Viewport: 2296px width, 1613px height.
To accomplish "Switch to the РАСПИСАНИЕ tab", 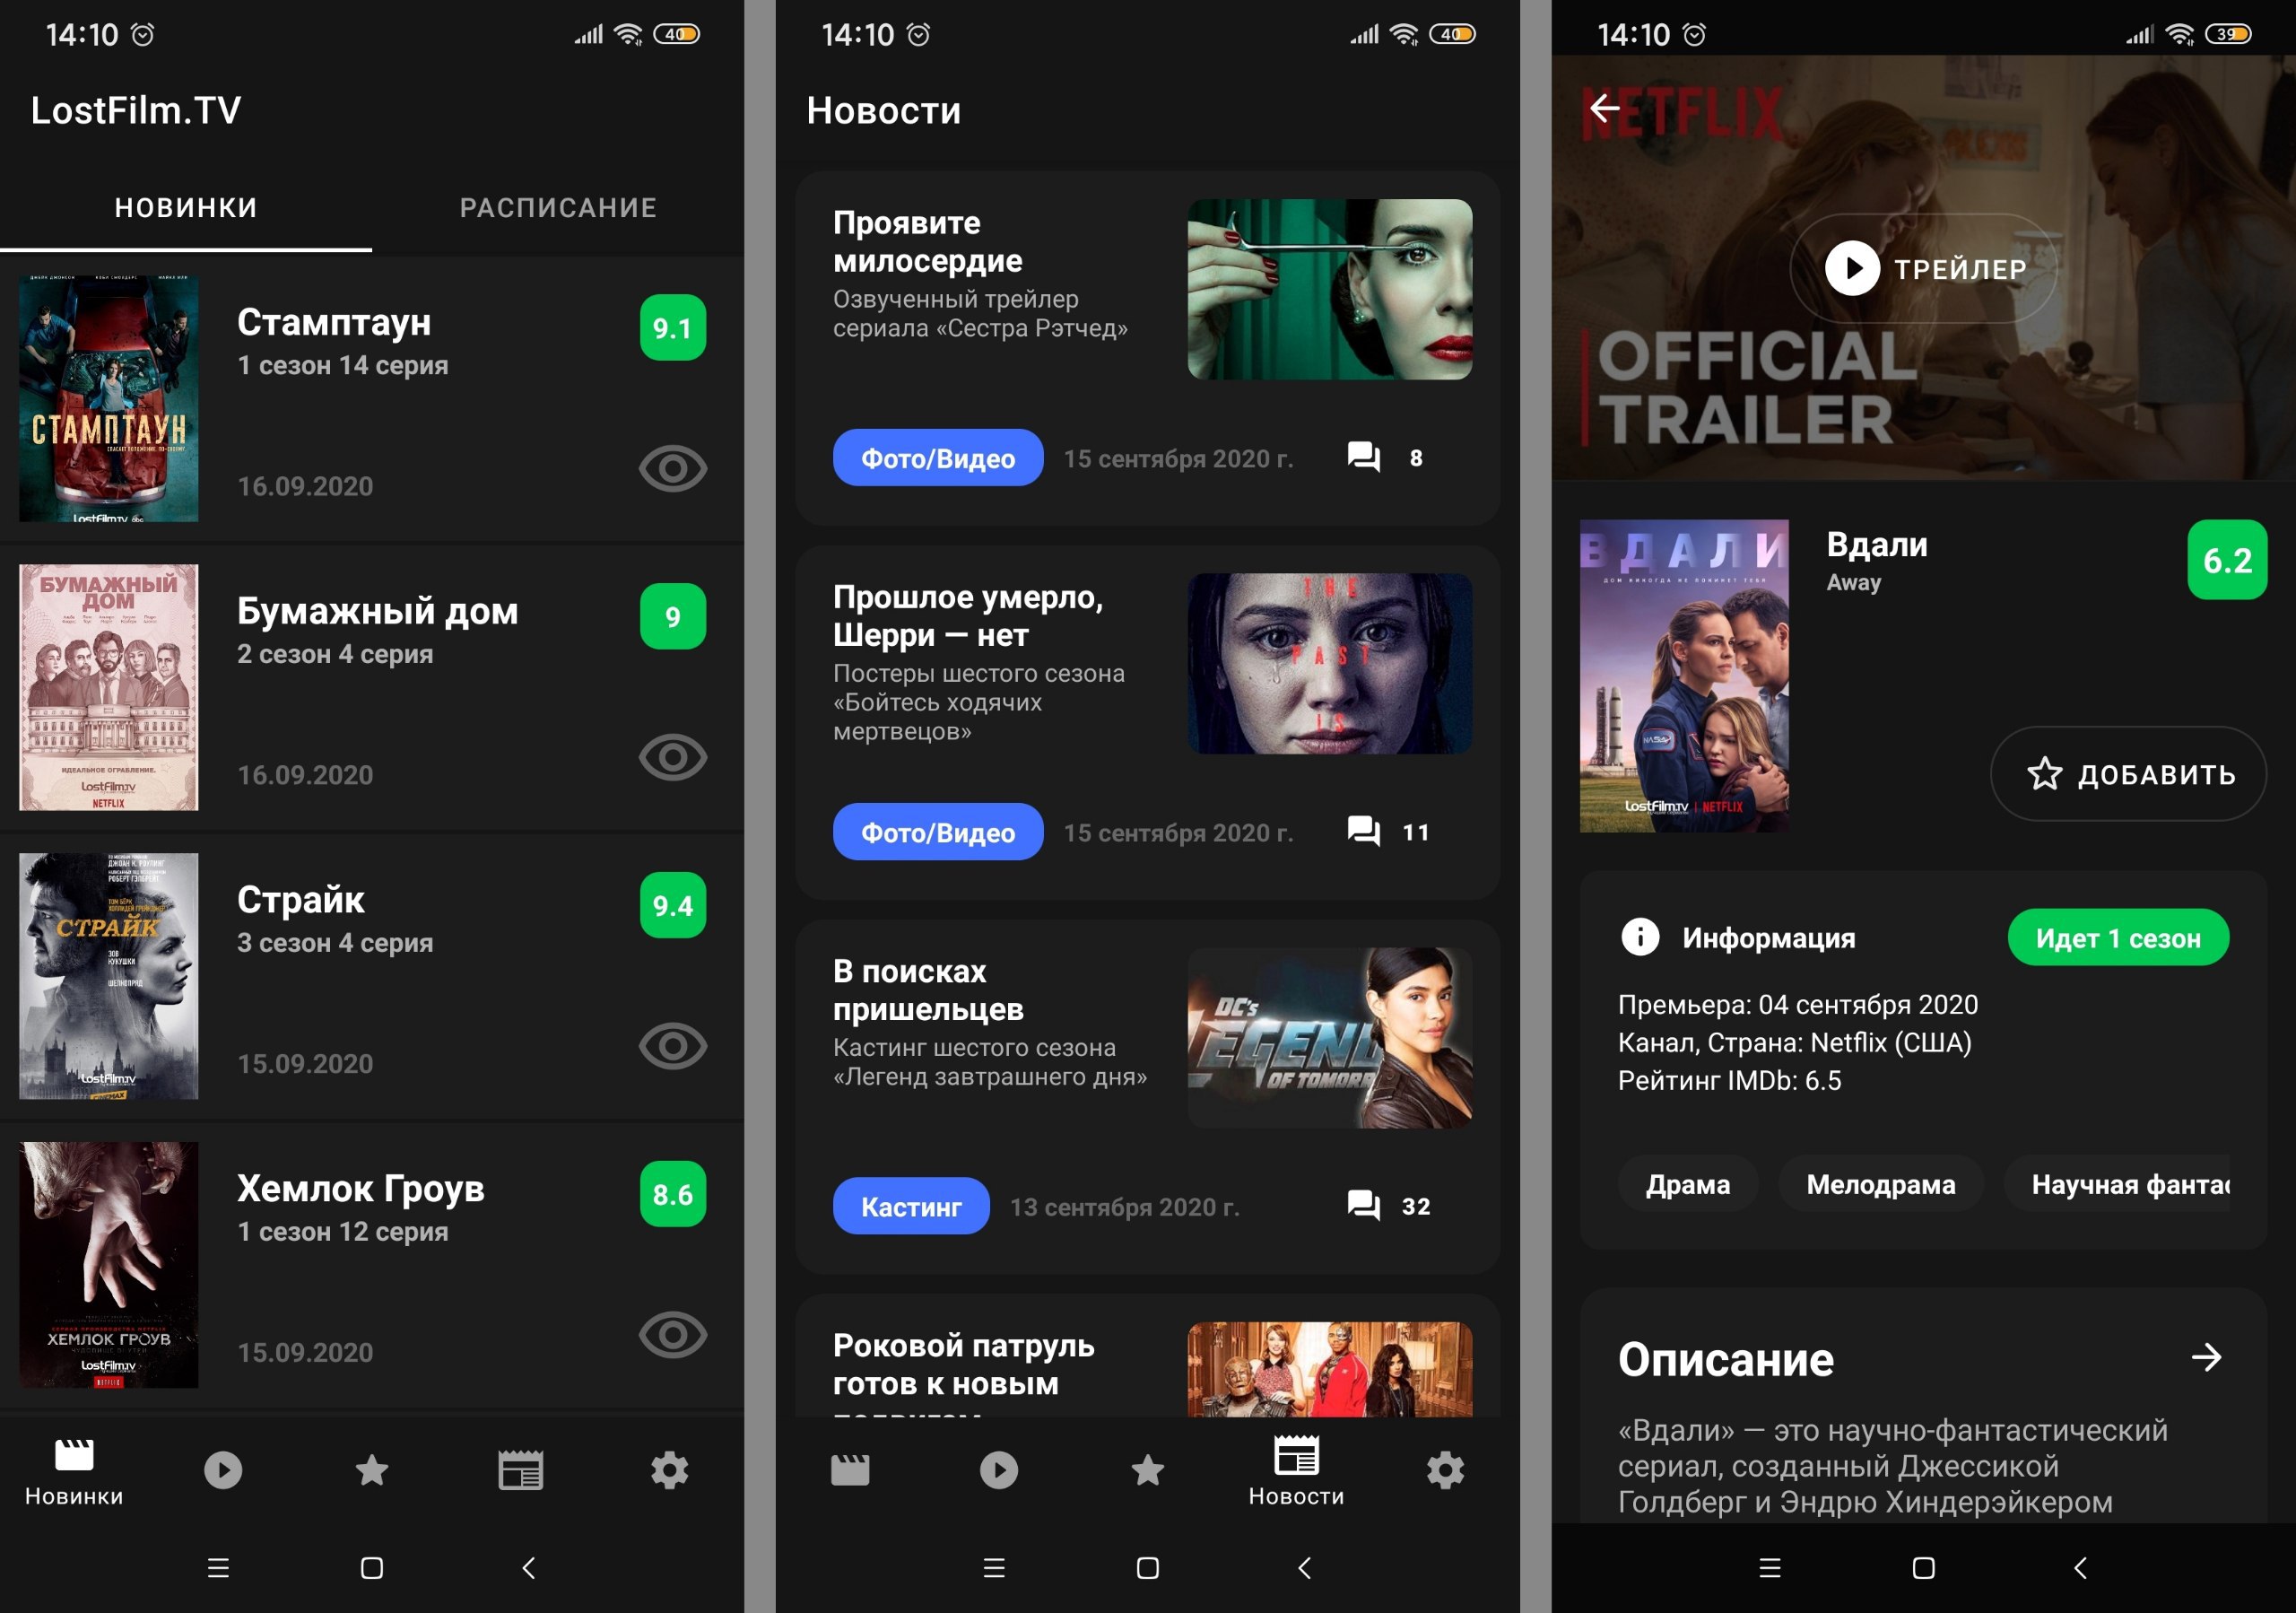I will tap(558, 208).
